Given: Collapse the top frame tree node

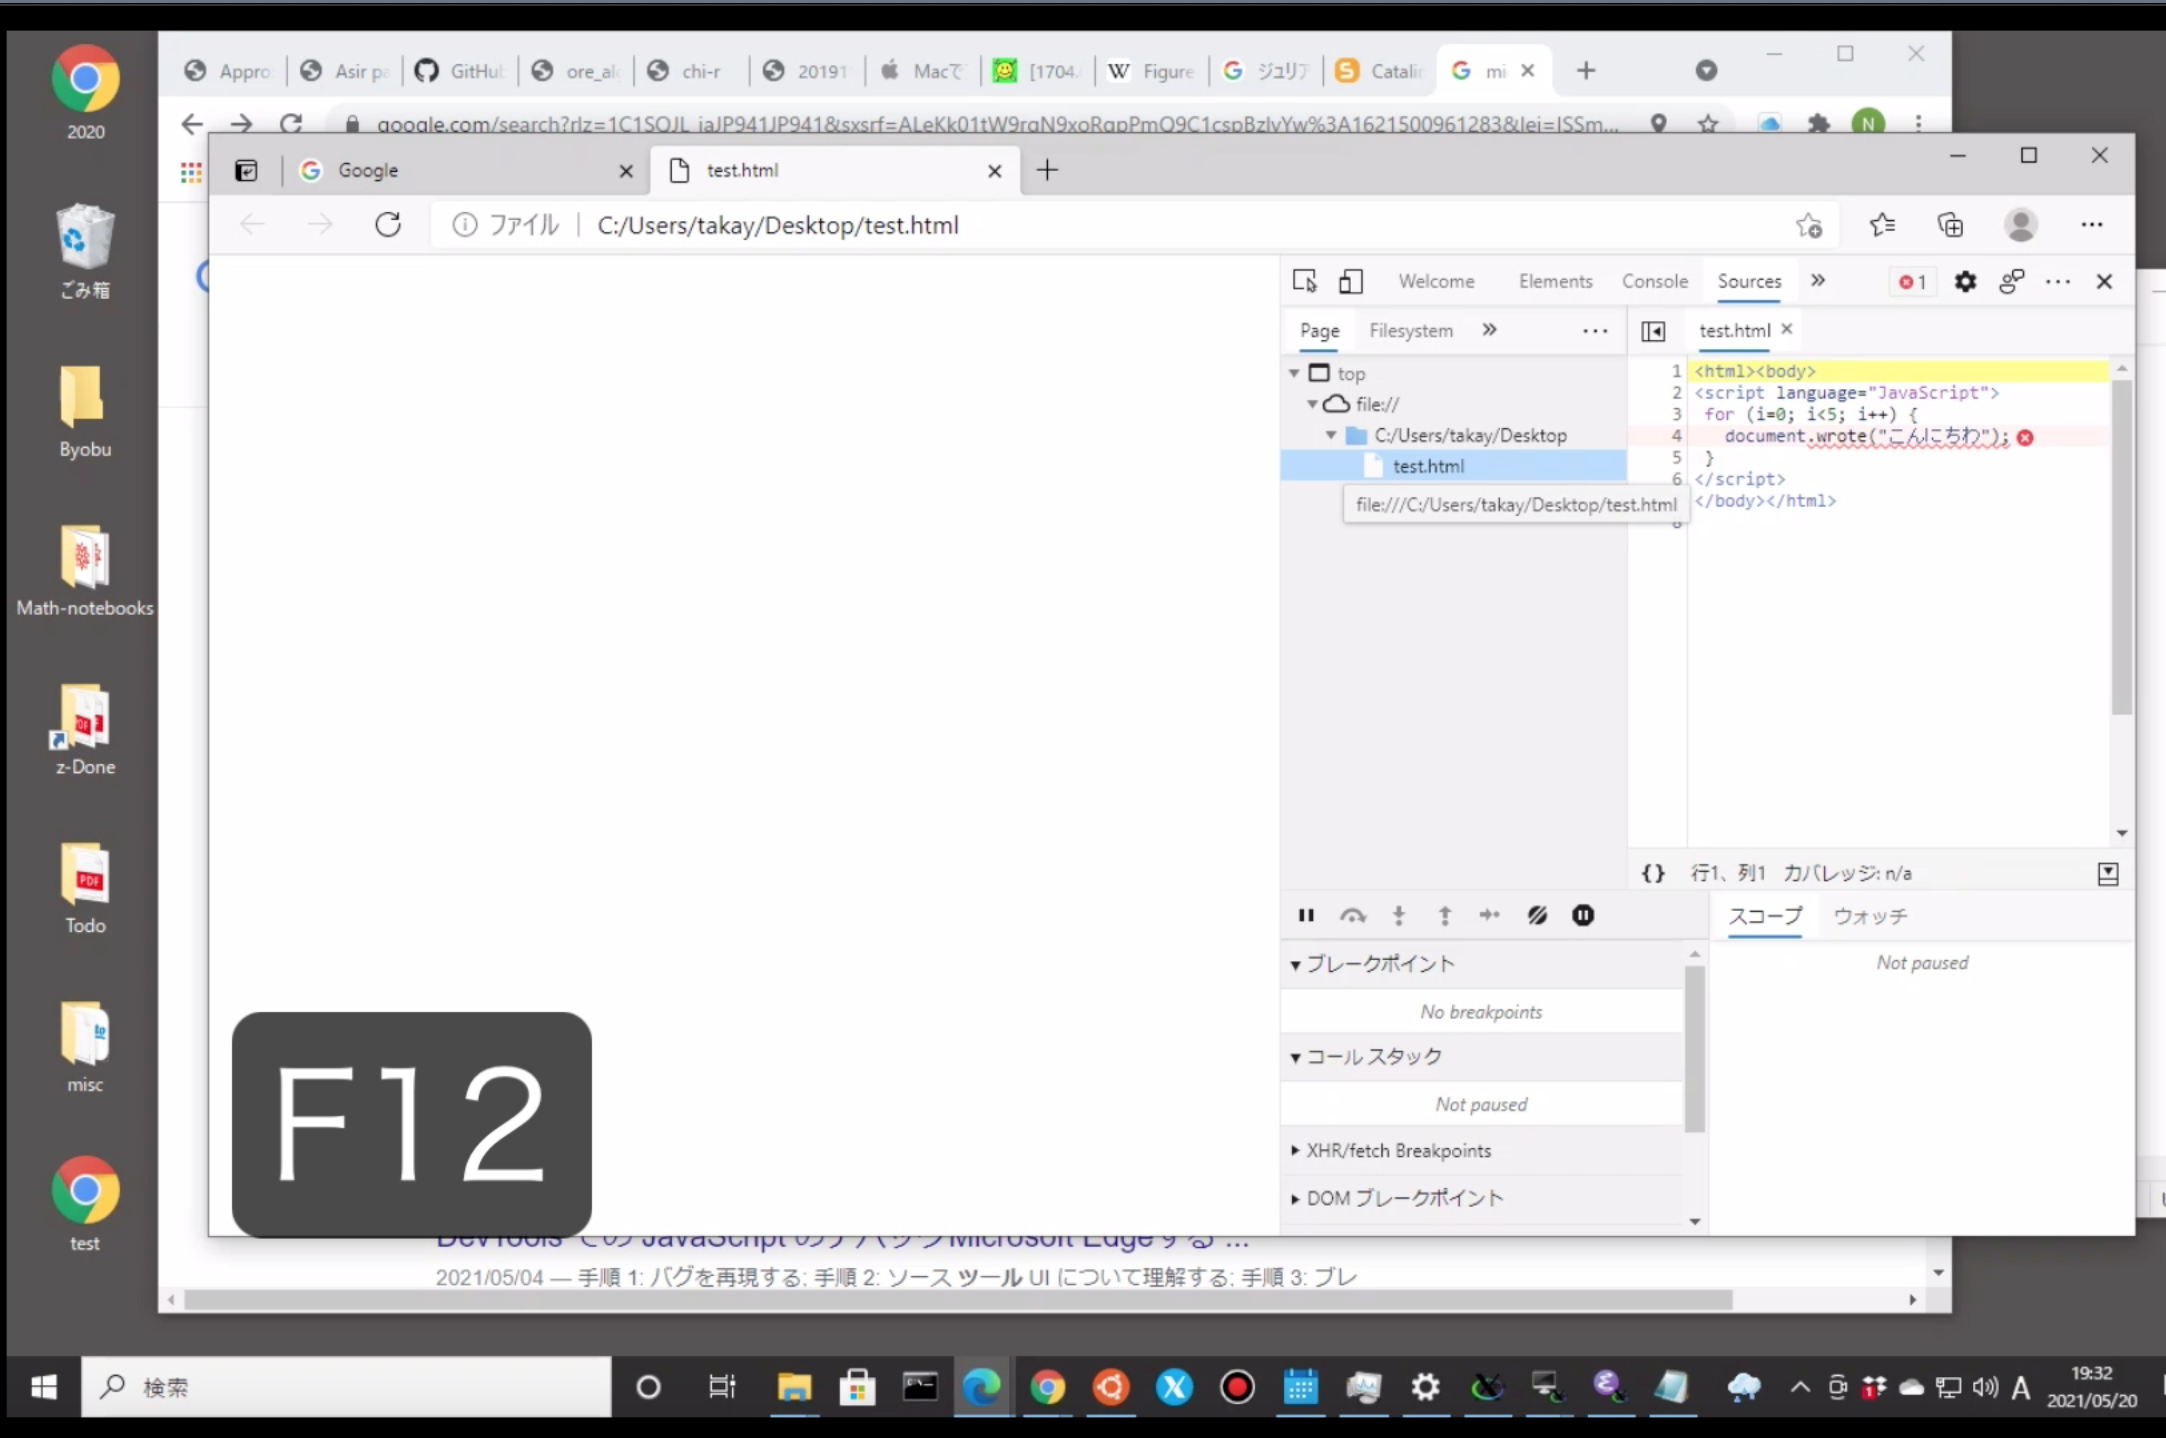Looking at the screenshot, I should click(1294, 373).
